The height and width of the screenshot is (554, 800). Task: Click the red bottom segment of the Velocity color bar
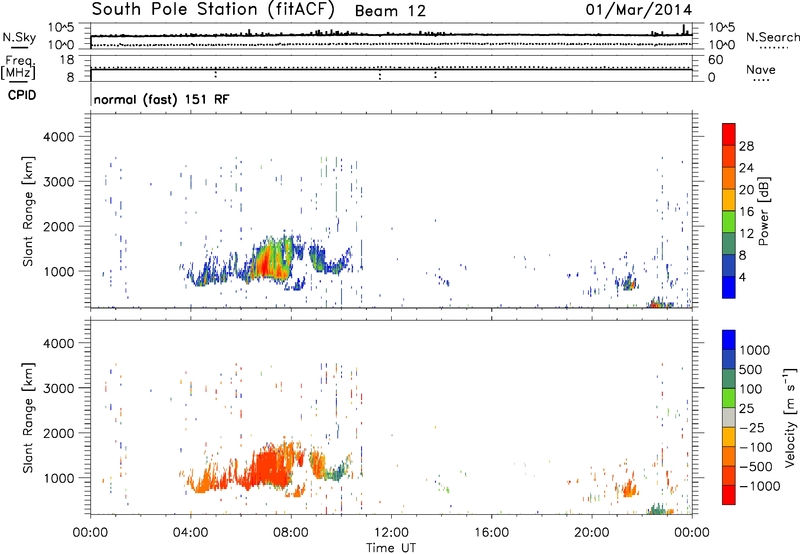coord(729,495)
